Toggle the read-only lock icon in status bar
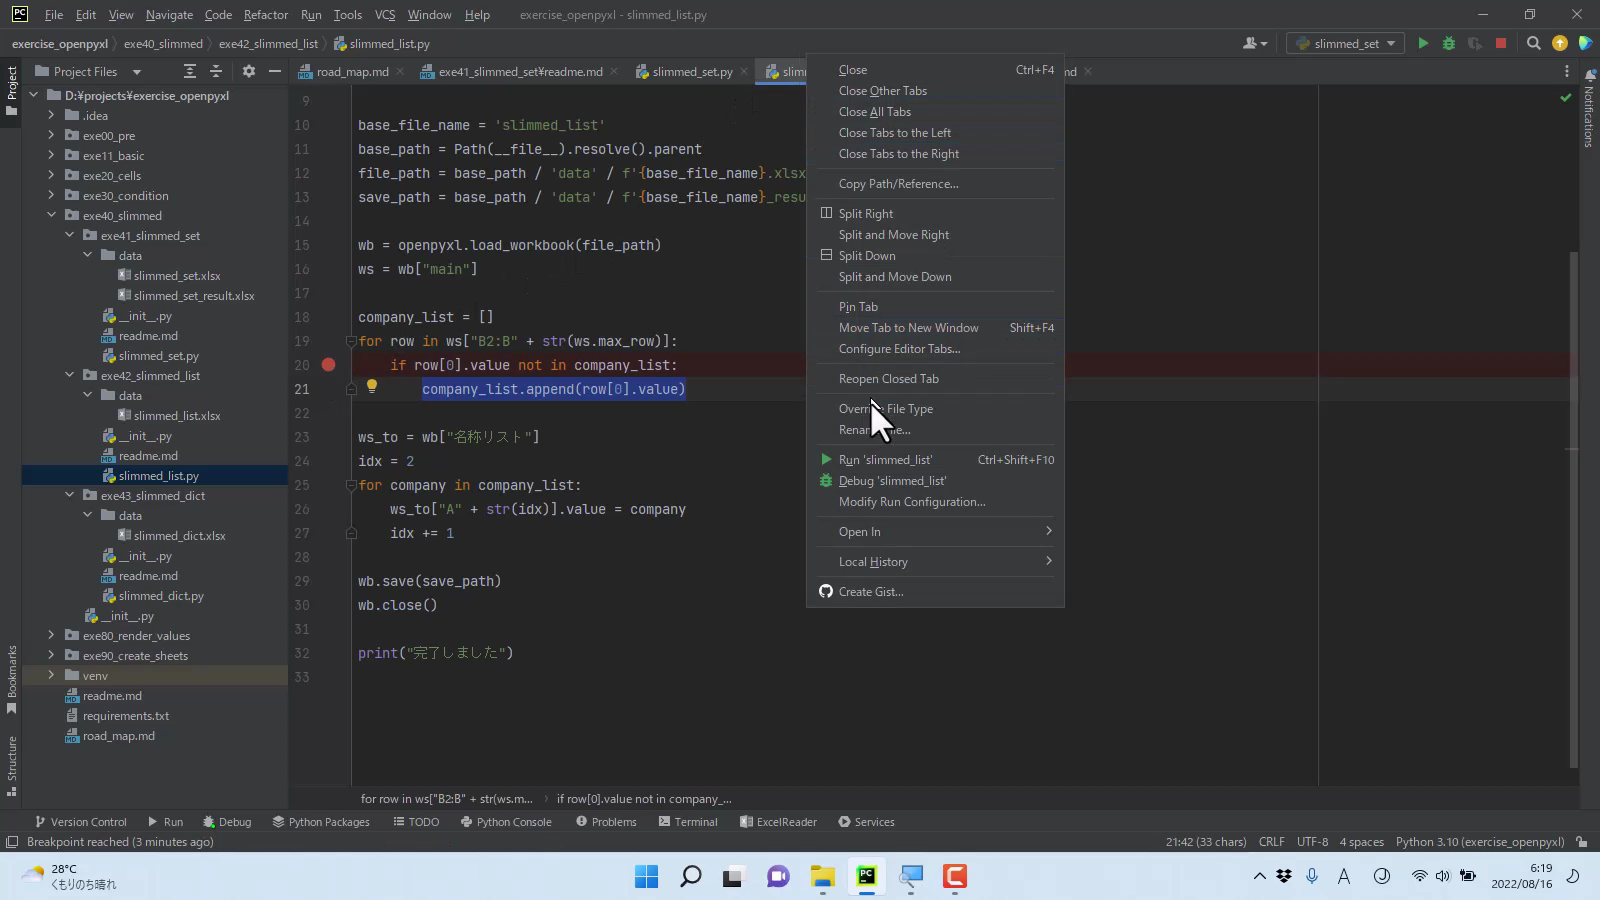The height and width of the screenshot is (900, 1600). pyautogui.click(x=1581, y=842)
